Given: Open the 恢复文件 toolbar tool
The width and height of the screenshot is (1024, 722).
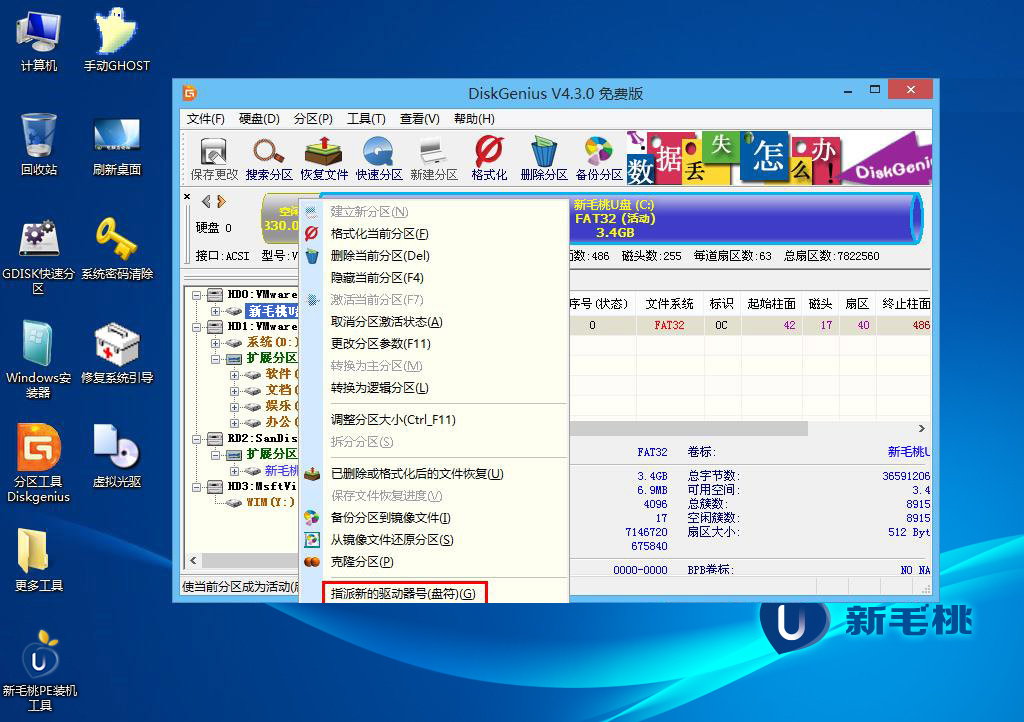Looking at the screenshot, I should tap(324, 158).
